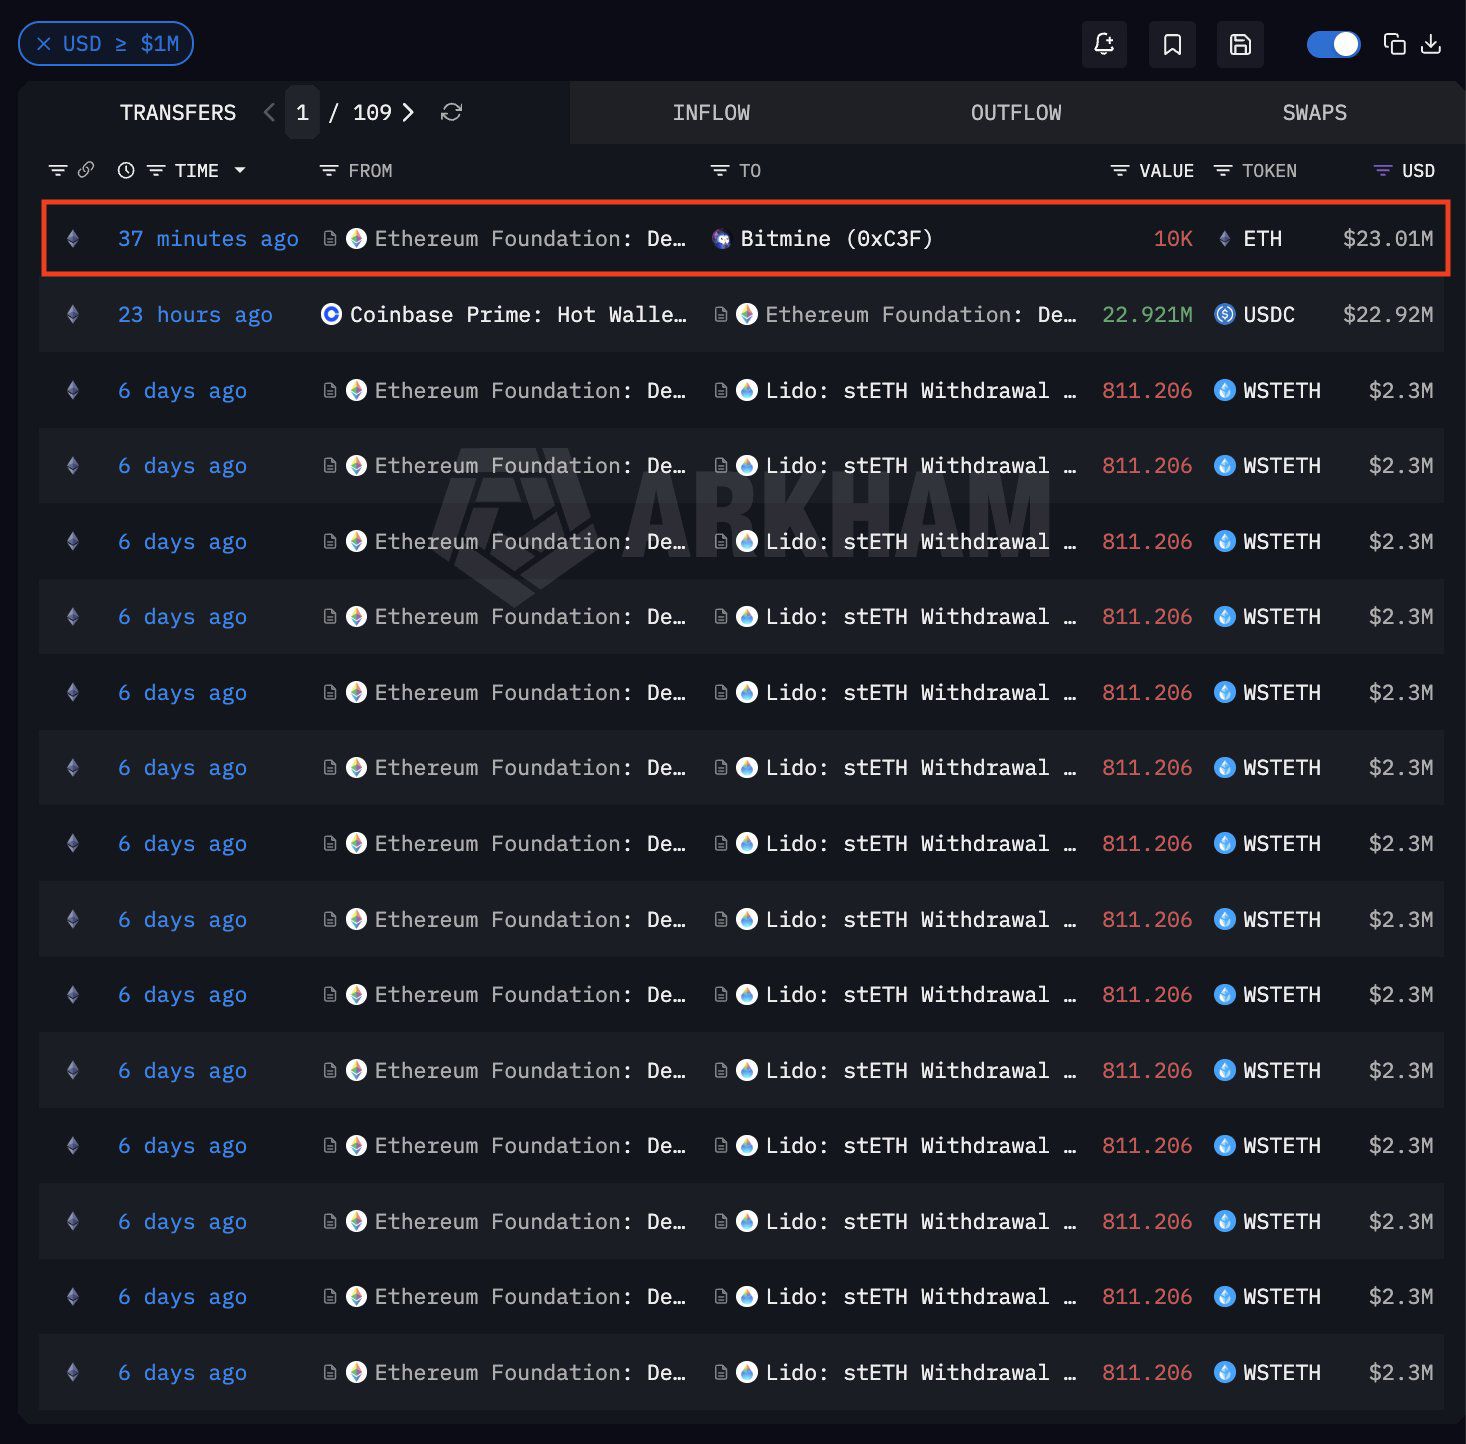Go to the next page of transfers
The width and height of the screenshot is (1466, 1444).
coord(408,112)
